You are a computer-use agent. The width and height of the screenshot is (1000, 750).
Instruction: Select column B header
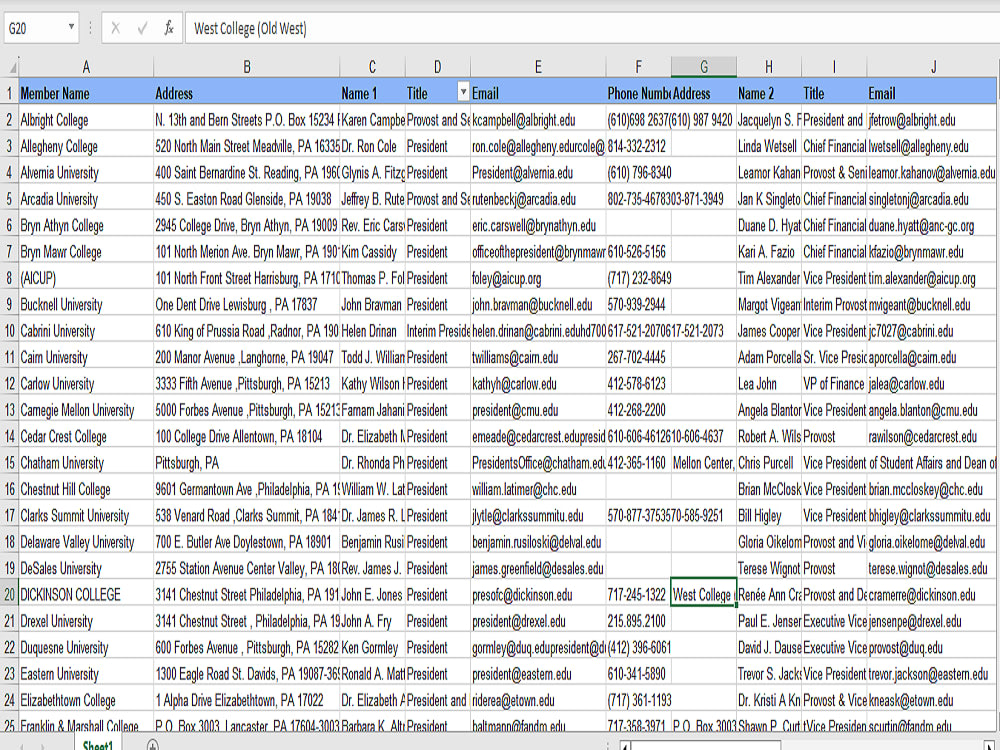point(246,66)
